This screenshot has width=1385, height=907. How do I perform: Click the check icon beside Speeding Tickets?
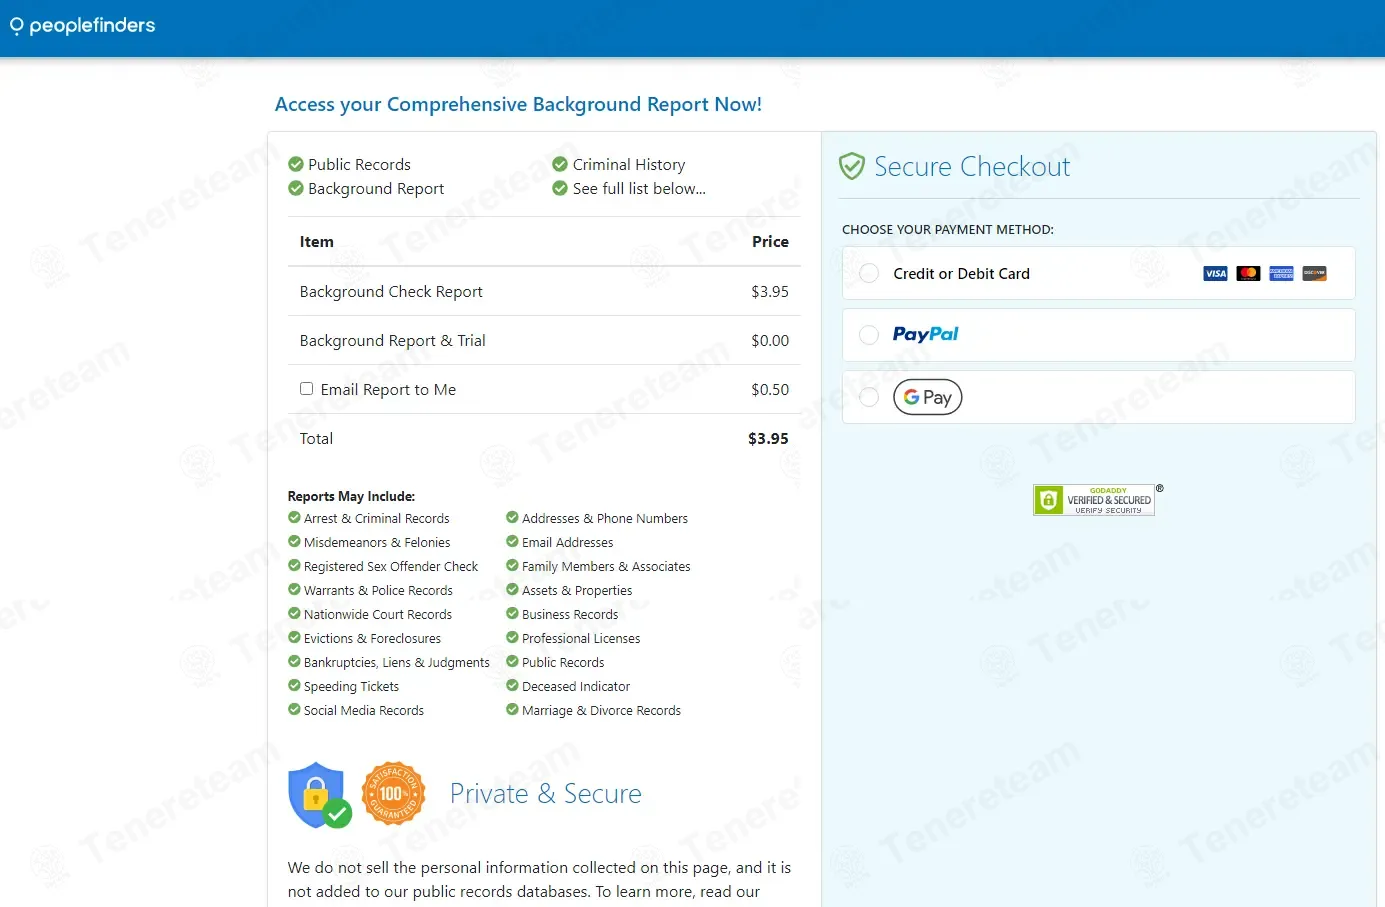point(294,686)
